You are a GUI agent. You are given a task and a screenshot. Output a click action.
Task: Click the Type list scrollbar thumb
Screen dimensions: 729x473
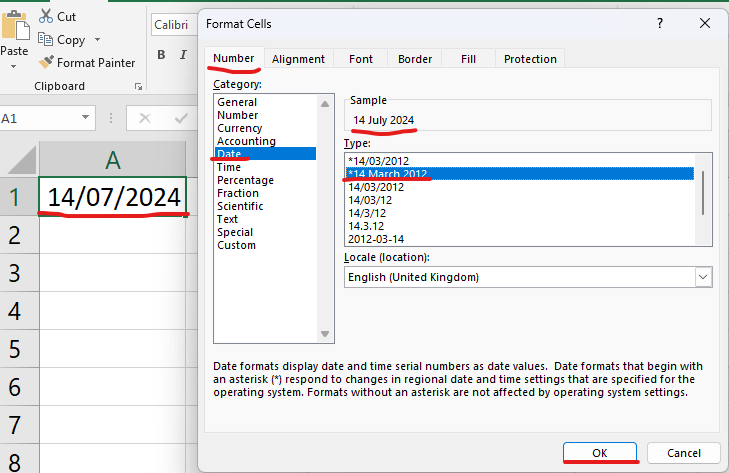click(x=702, y=193)
